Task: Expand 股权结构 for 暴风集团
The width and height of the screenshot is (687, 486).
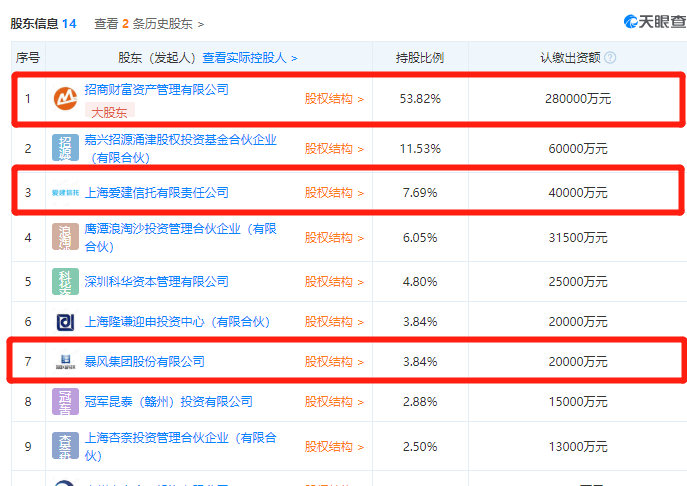Action: tap(334, 362)
